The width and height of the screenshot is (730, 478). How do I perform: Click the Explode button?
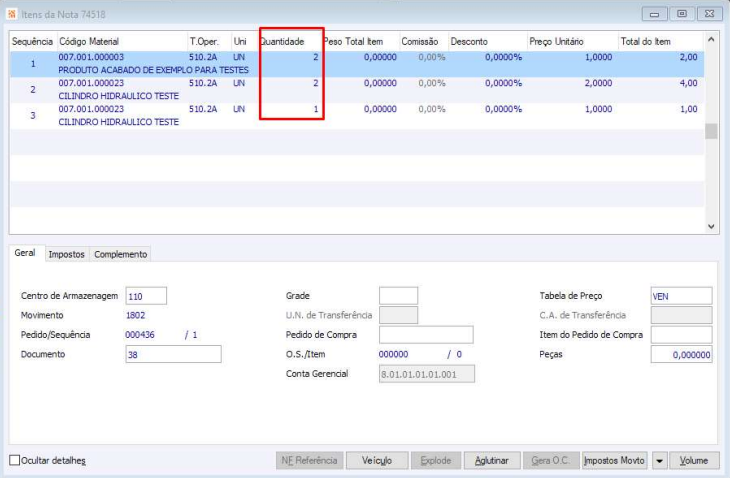(436, 461)
